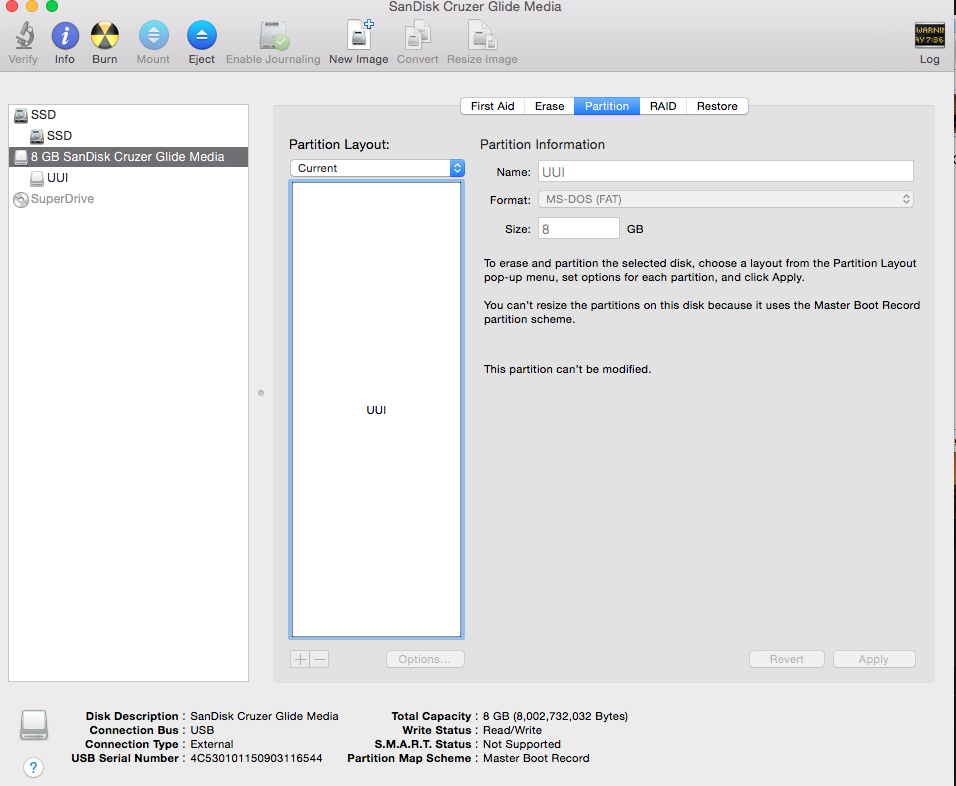
Task: Select 8 GB SanDisk Cruzer Glide Media
Action: [128, 157]
